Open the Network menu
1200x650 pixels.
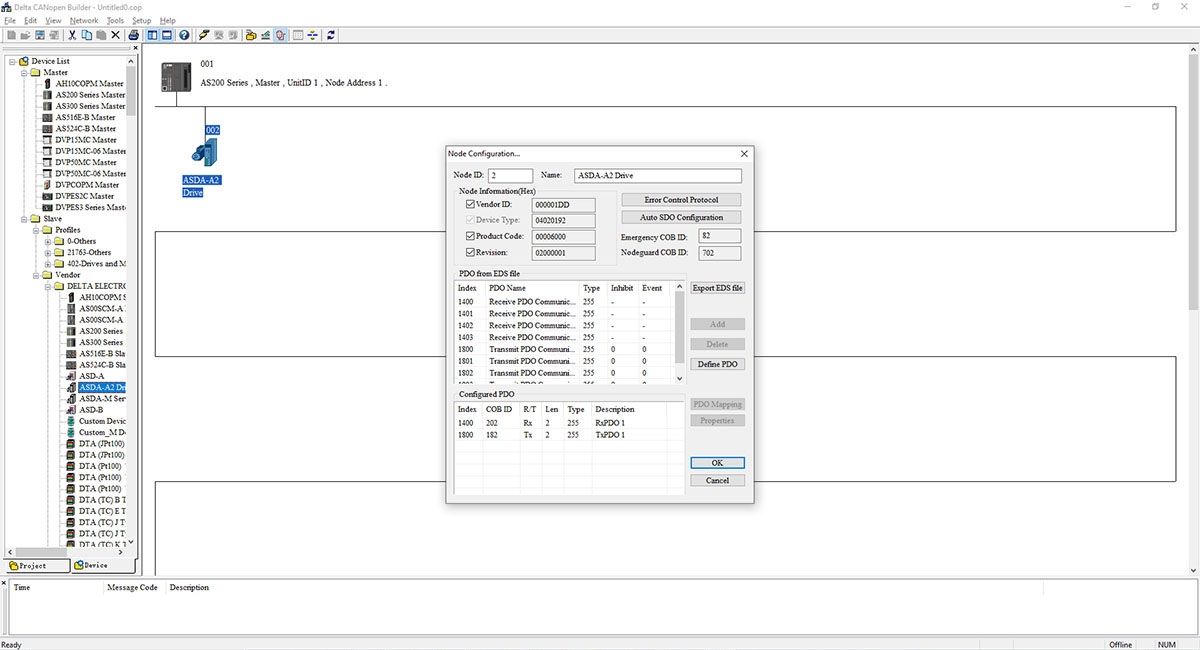[x=84, y=20]
